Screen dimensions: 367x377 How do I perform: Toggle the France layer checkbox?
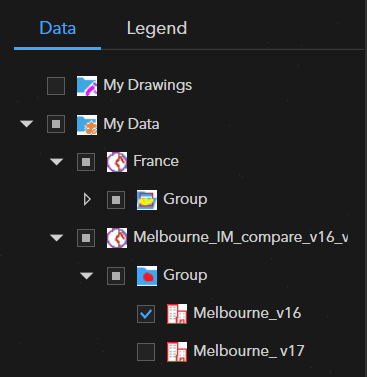click(86, 162)
